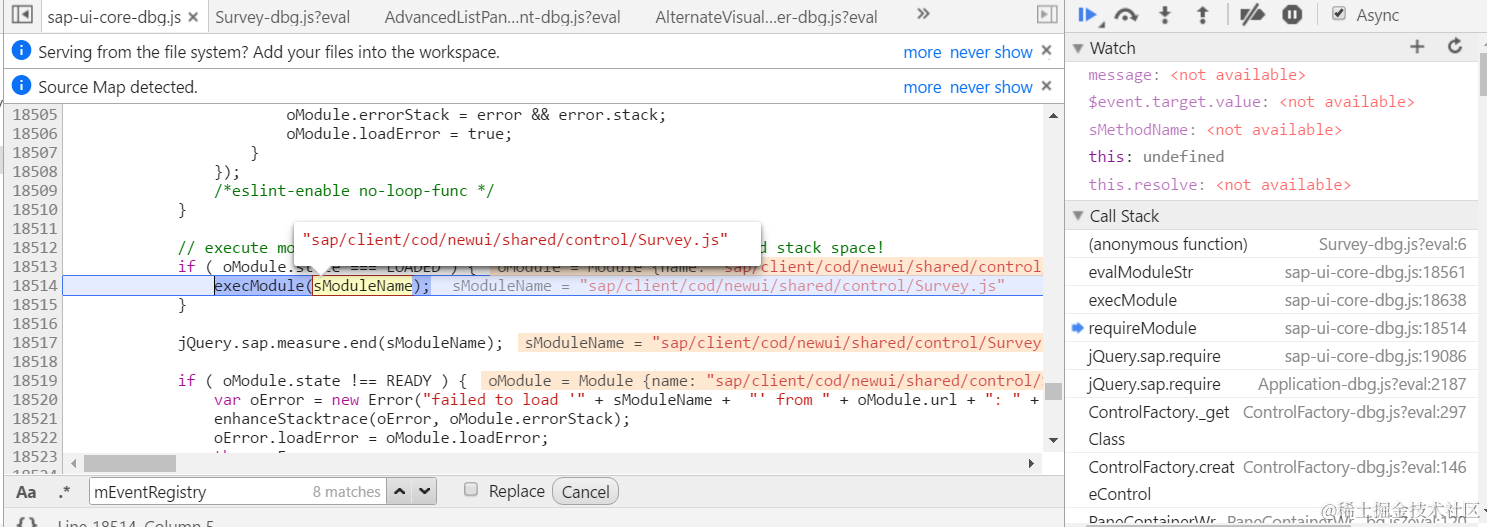Screen dimensions: 1487x527
Task: Dismiss the Source Map detected notice
Action: pyautogui.click(x=1046, y=86)
